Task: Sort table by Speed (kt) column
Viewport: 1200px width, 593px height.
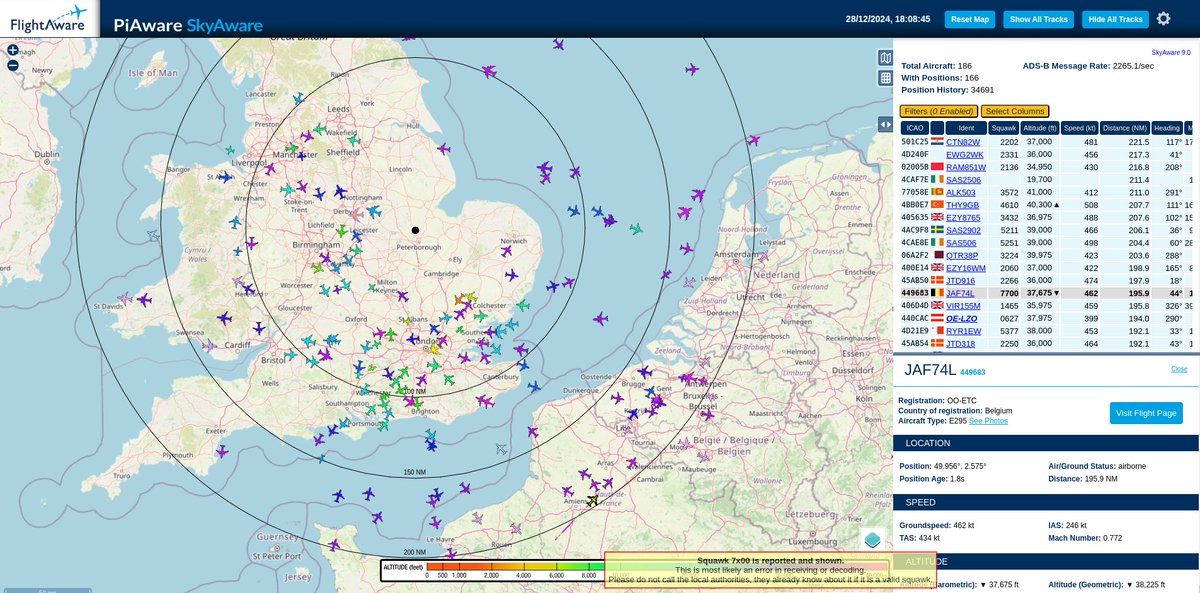Action: point(1079,128)
